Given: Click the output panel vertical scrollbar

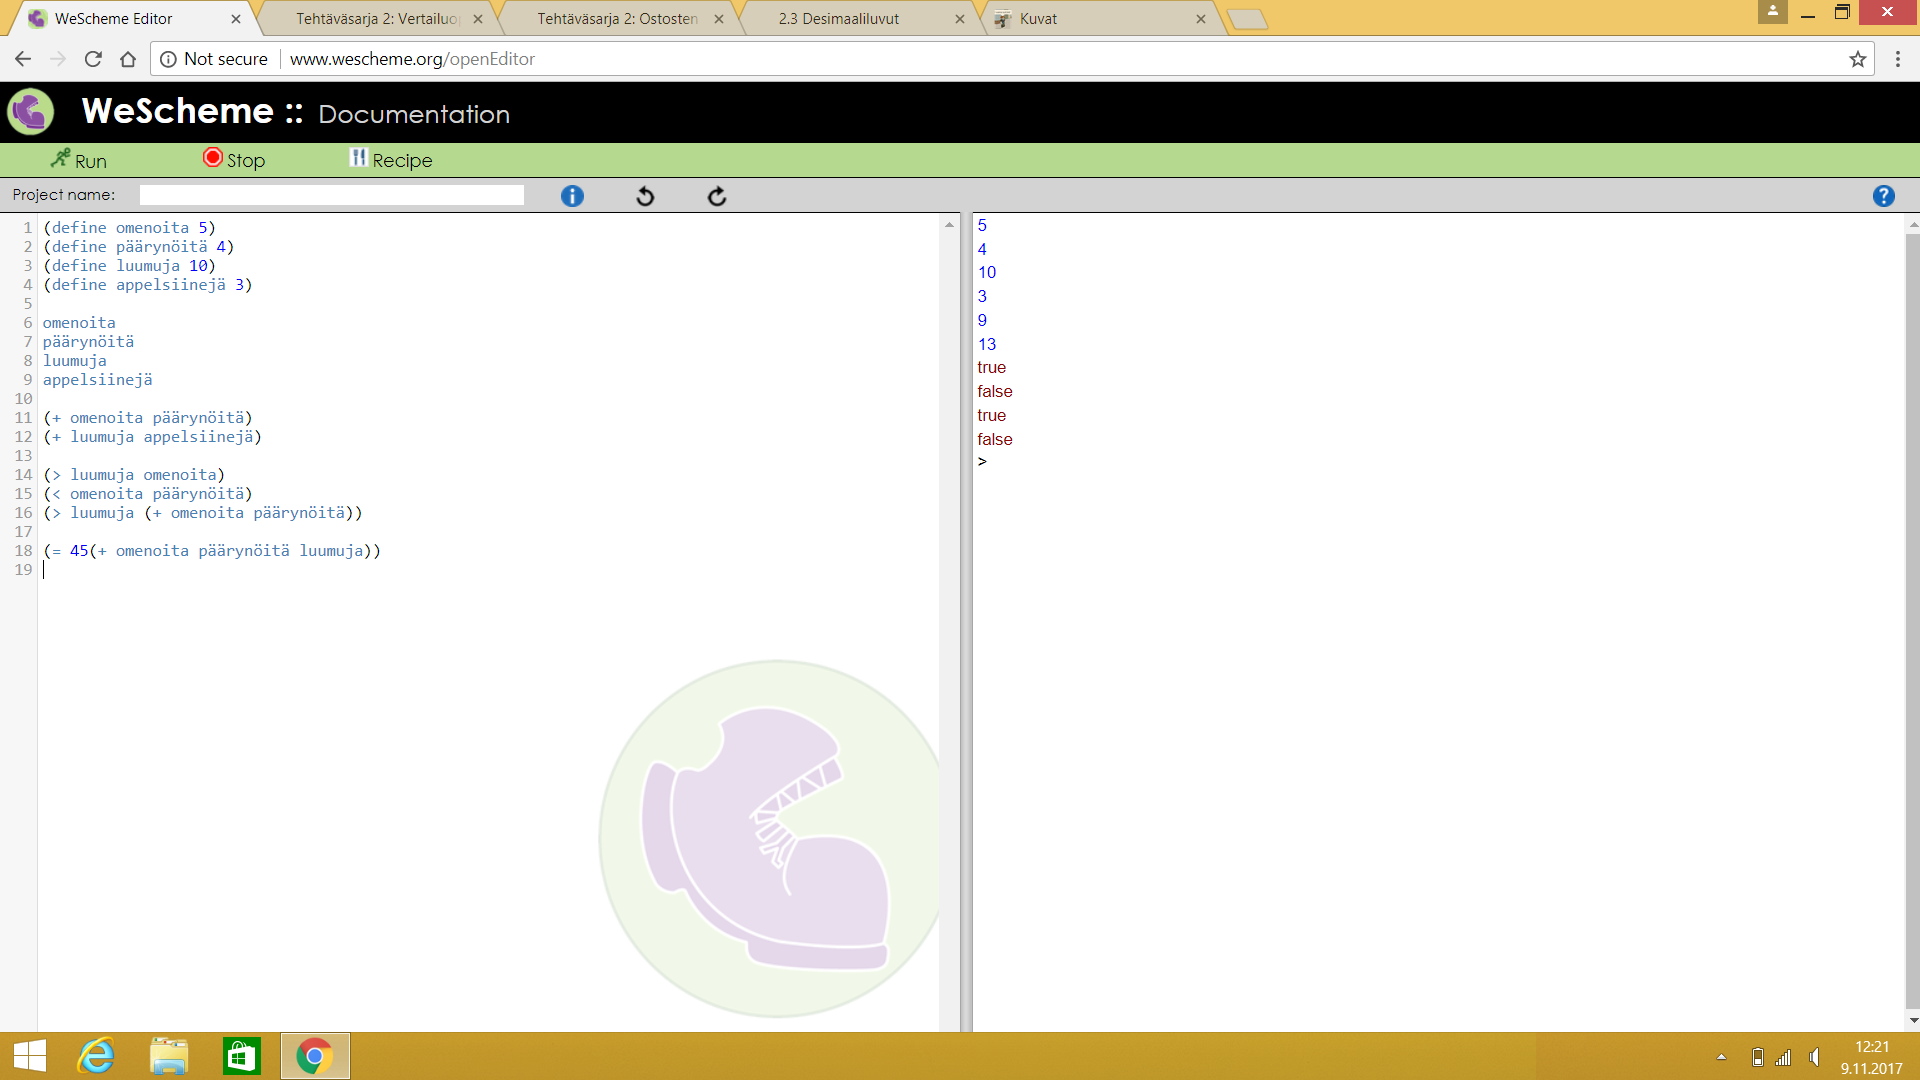Looking at the screenshot, I should 1912,620.
